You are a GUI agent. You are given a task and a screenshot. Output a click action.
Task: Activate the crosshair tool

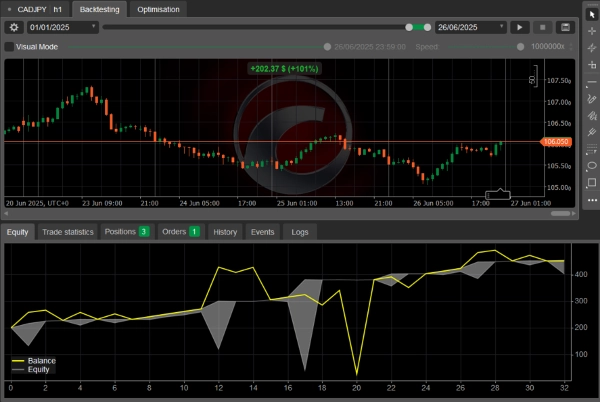pos(592,31)
